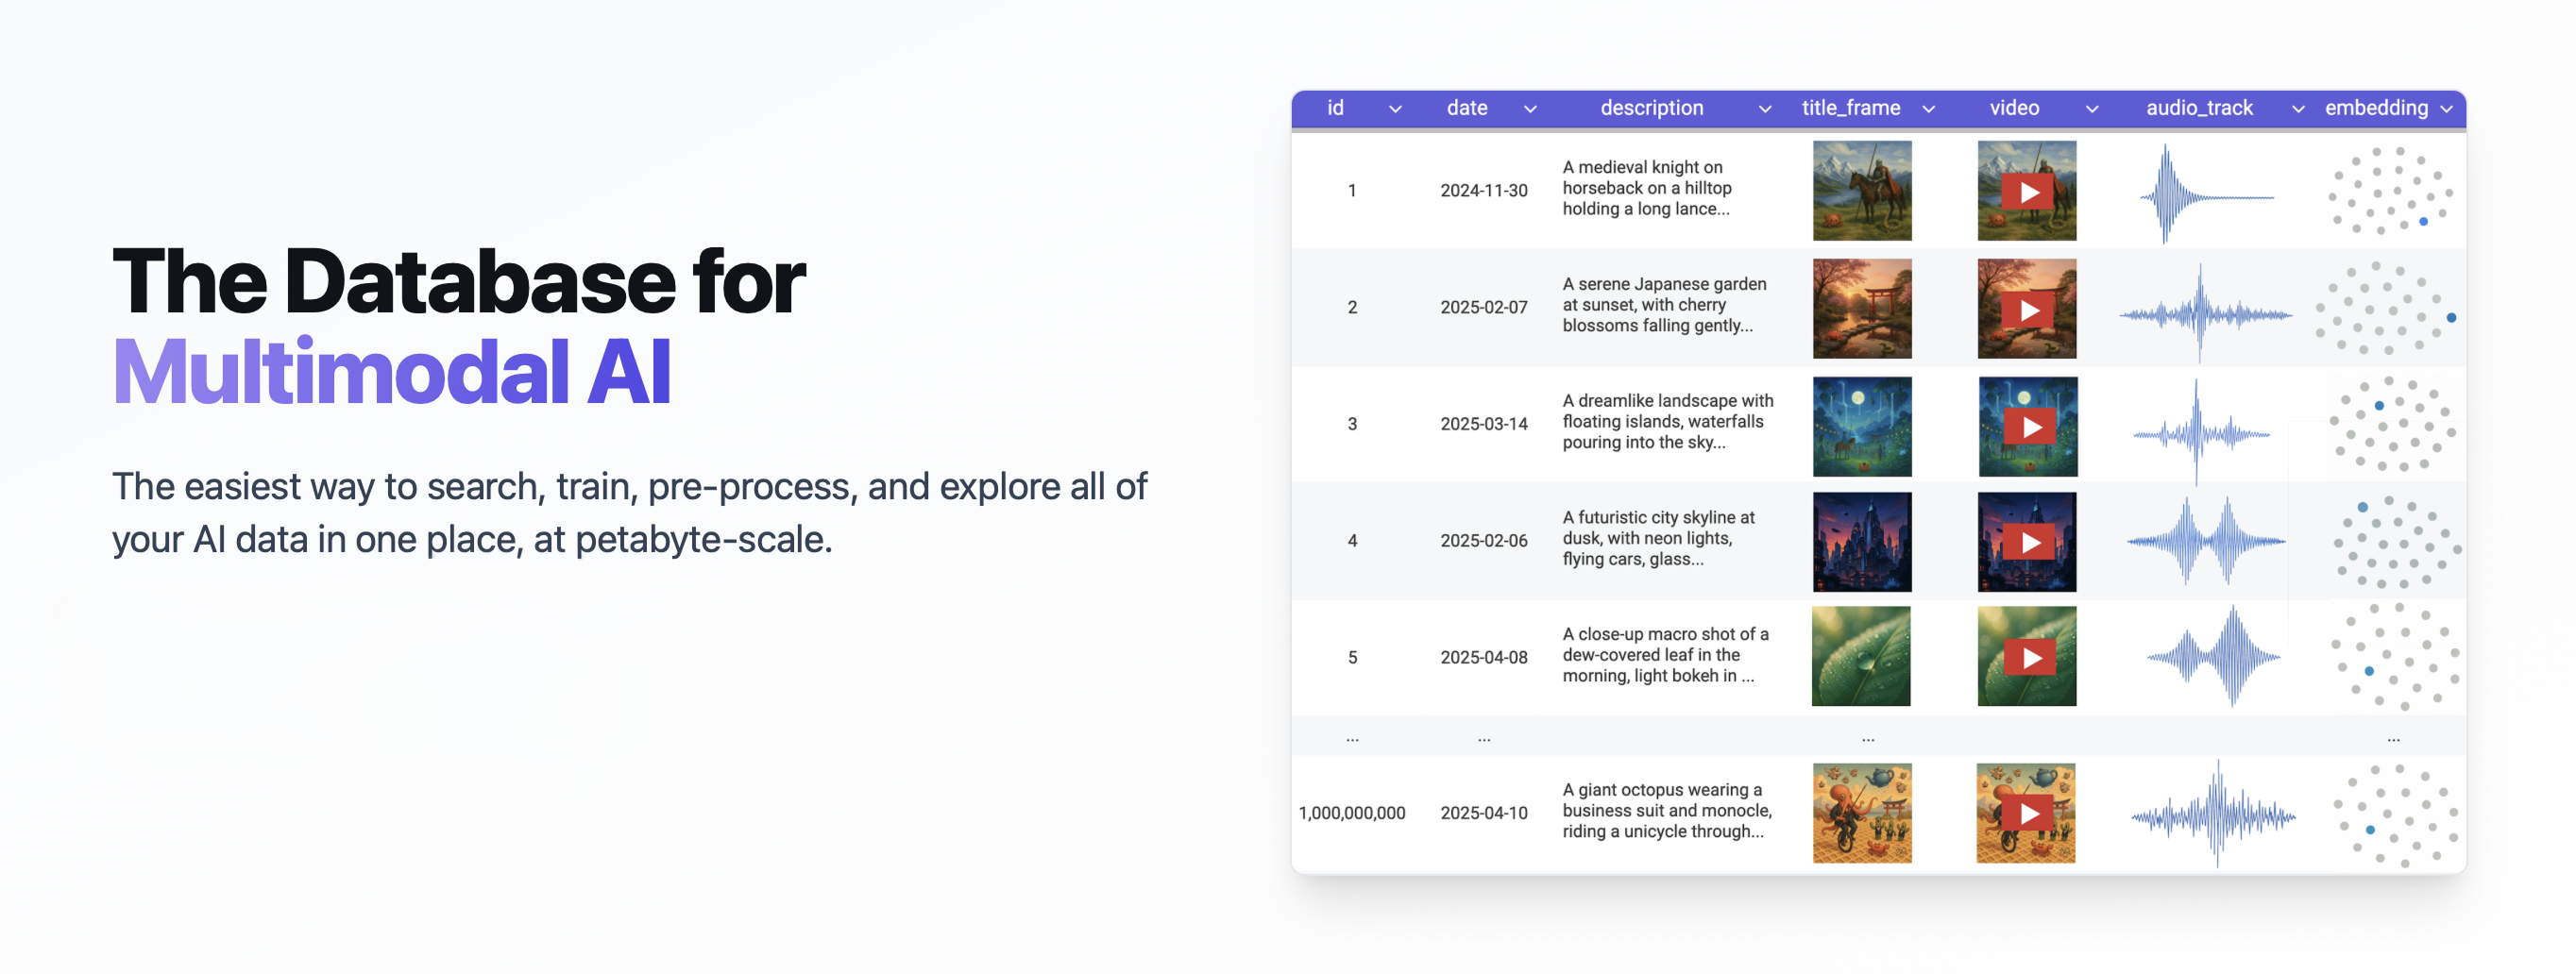Select the macro leaf title_frame image
This screenshot has width=2576, height=974.
[1861, 657]
